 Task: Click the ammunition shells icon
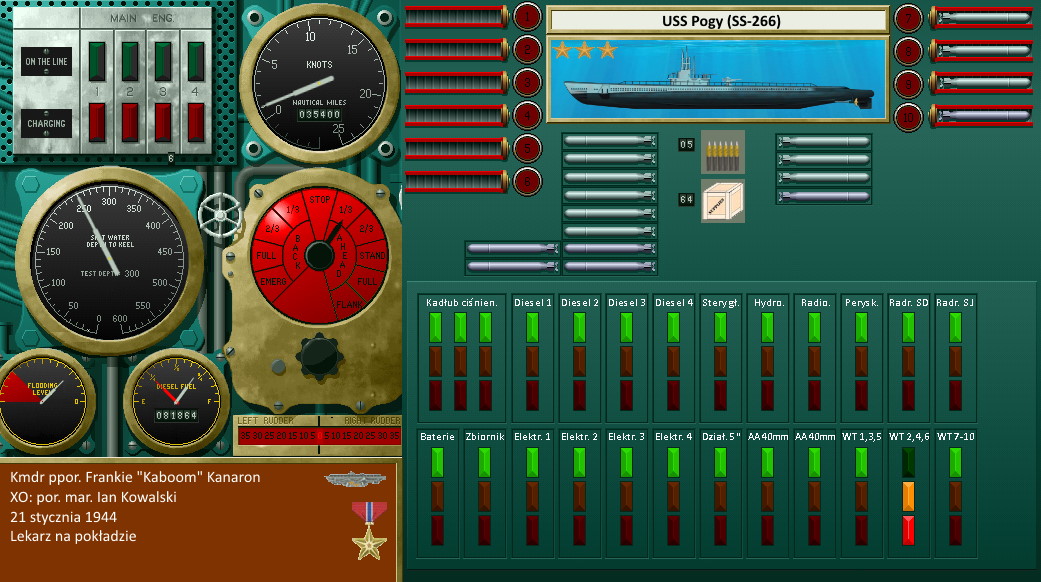pyautogui.click(x=722, y=152)
